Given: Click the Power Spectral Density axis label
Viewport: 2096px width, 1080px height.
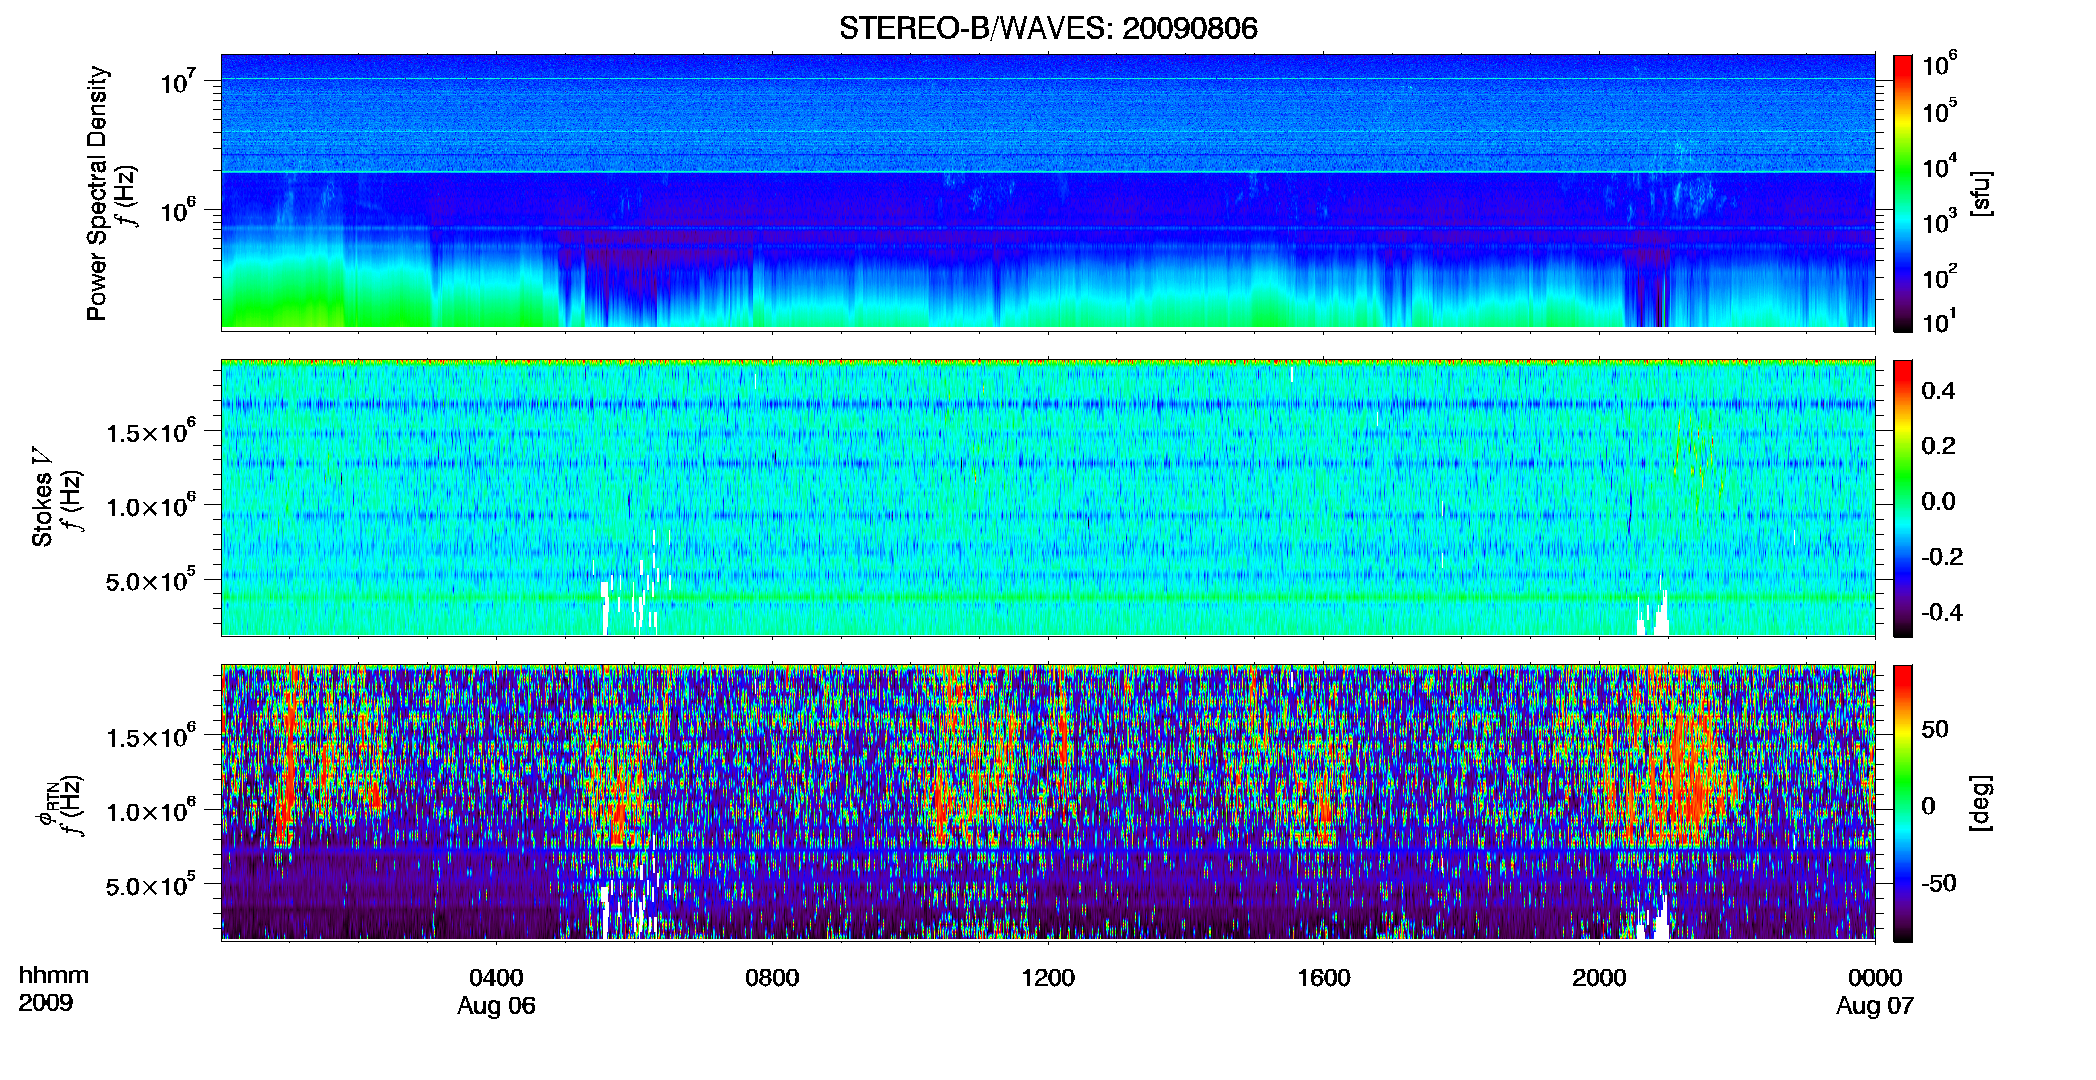Looking at the screenshot, I should click(97, 193).
